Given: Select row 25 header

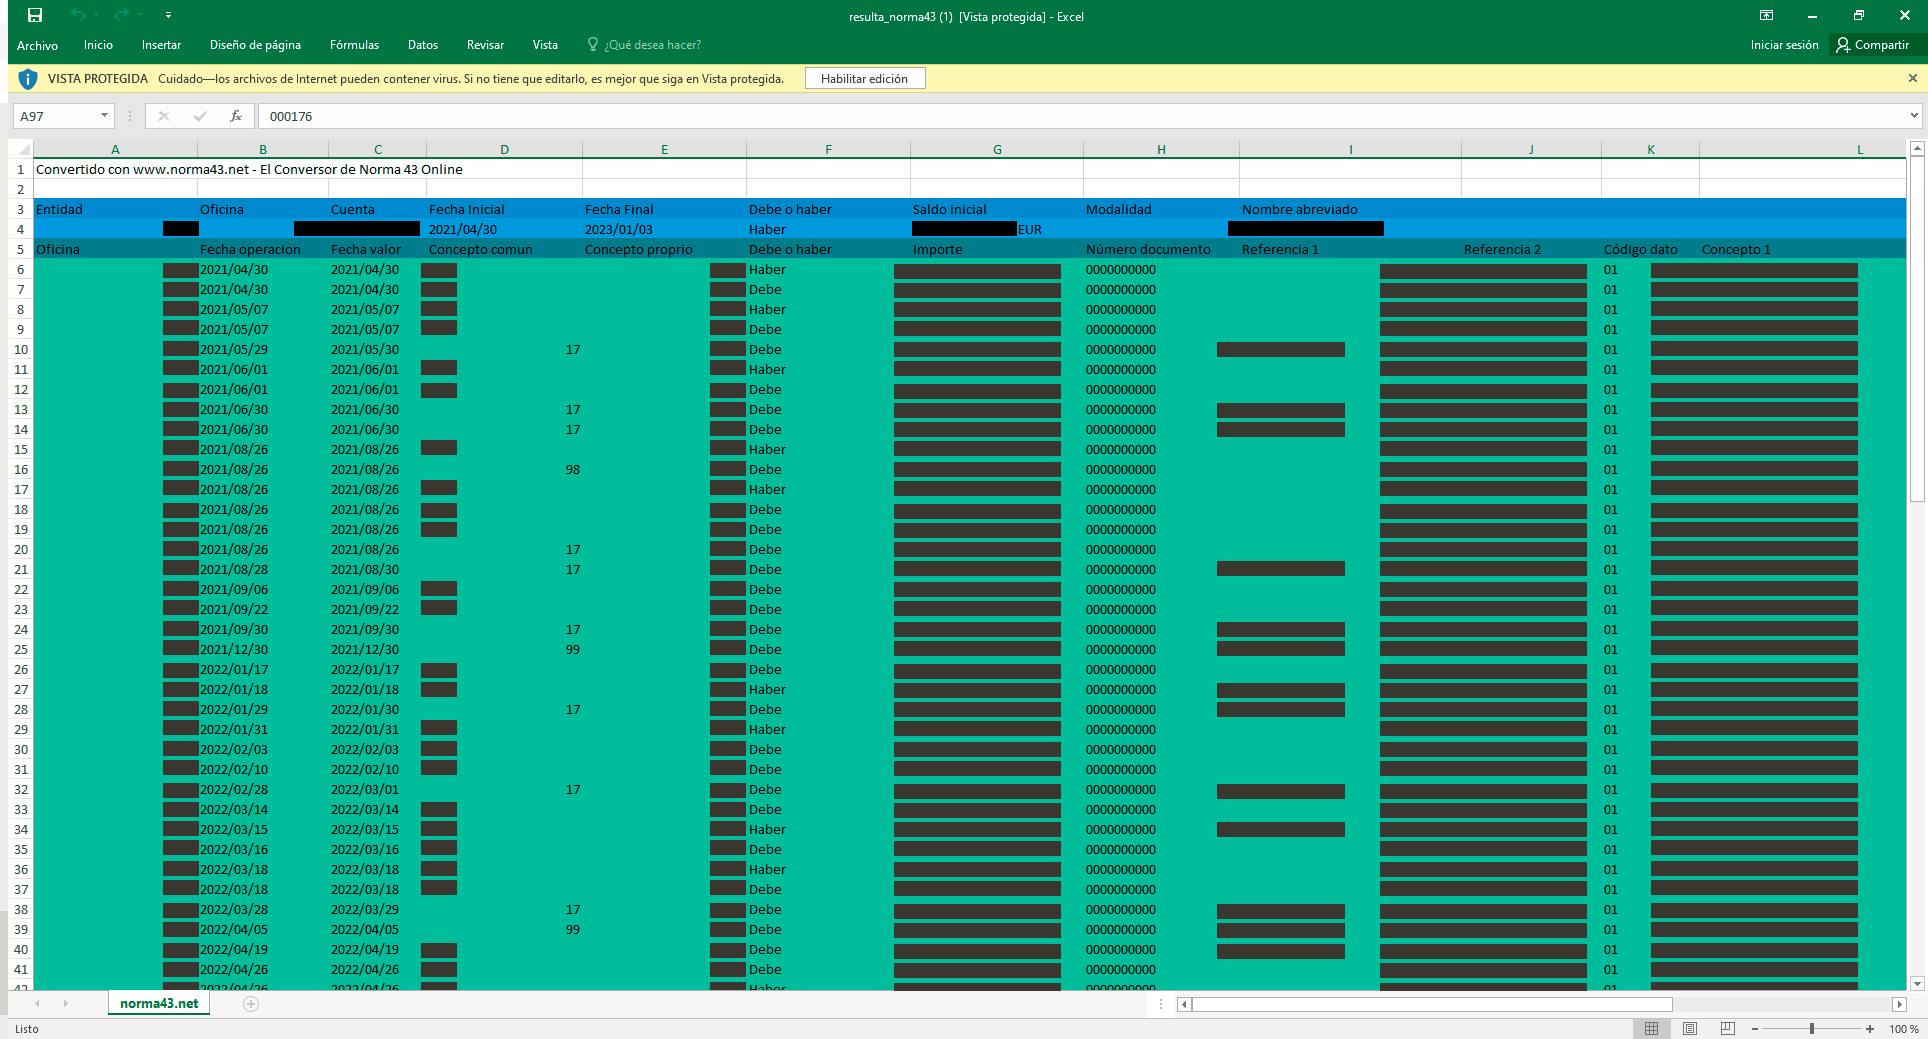Looking at the screenshot, I should [x=20, y=649].
